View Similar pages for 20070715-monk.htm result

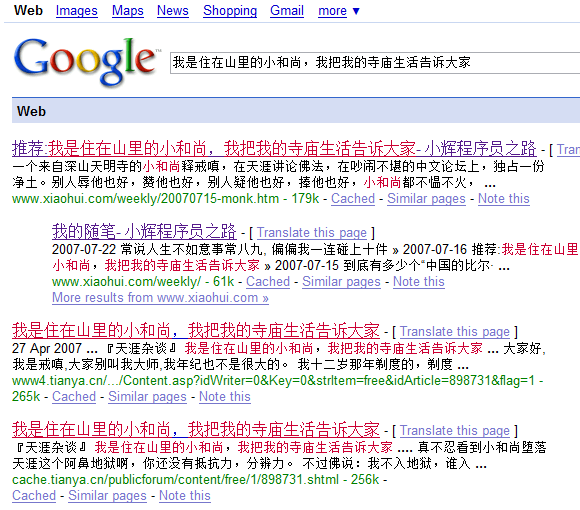click(x=426, y=199)
